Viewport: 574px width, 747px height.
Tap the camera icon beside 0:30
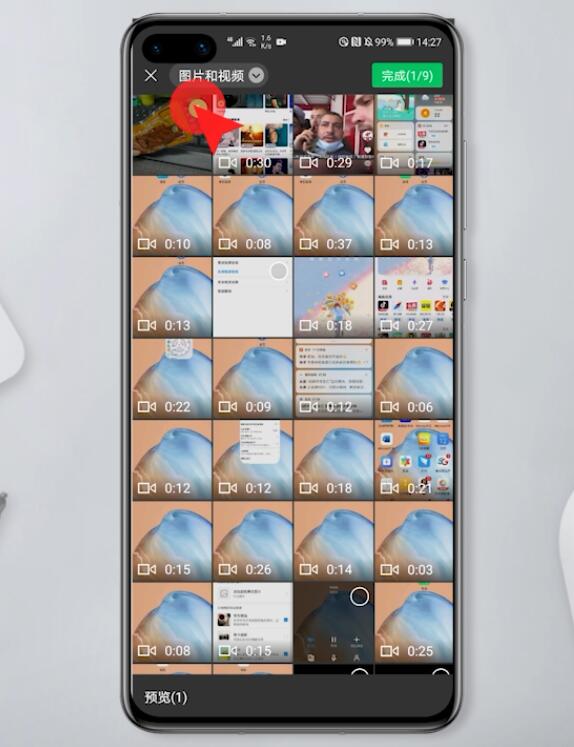(228, 163)
